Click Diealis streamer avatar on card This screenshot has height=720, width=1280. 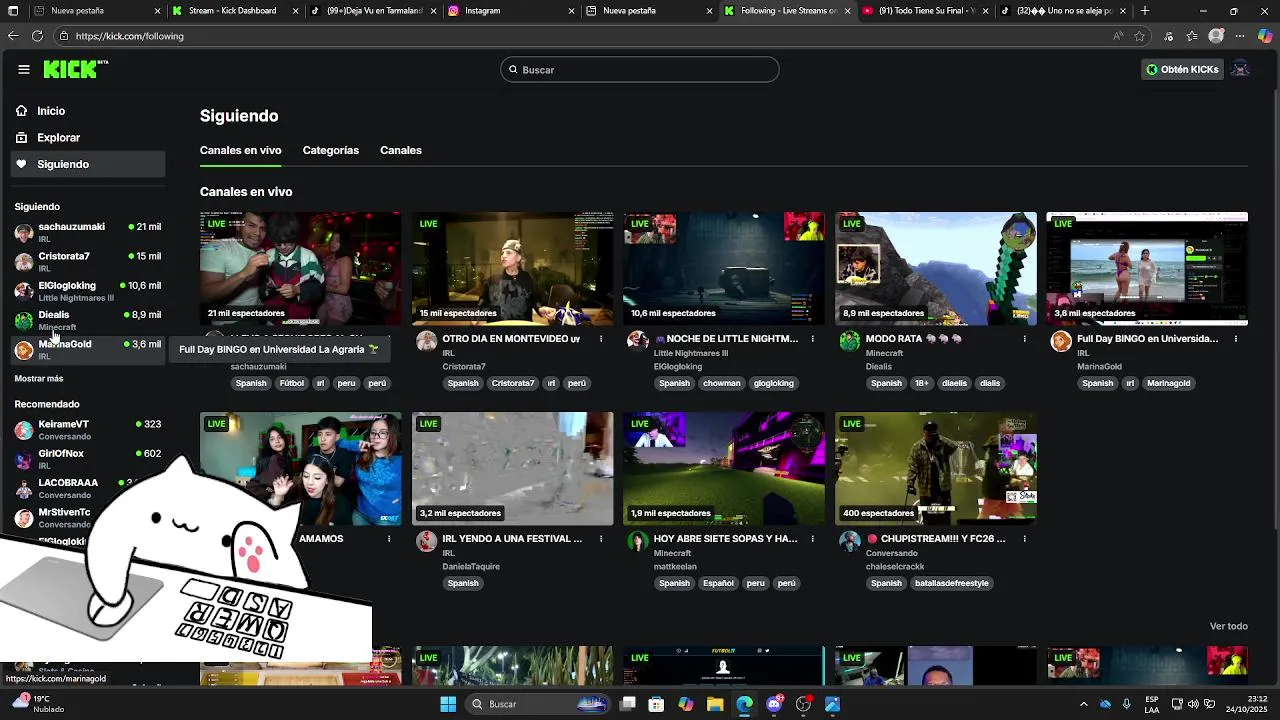click(850, 341)
